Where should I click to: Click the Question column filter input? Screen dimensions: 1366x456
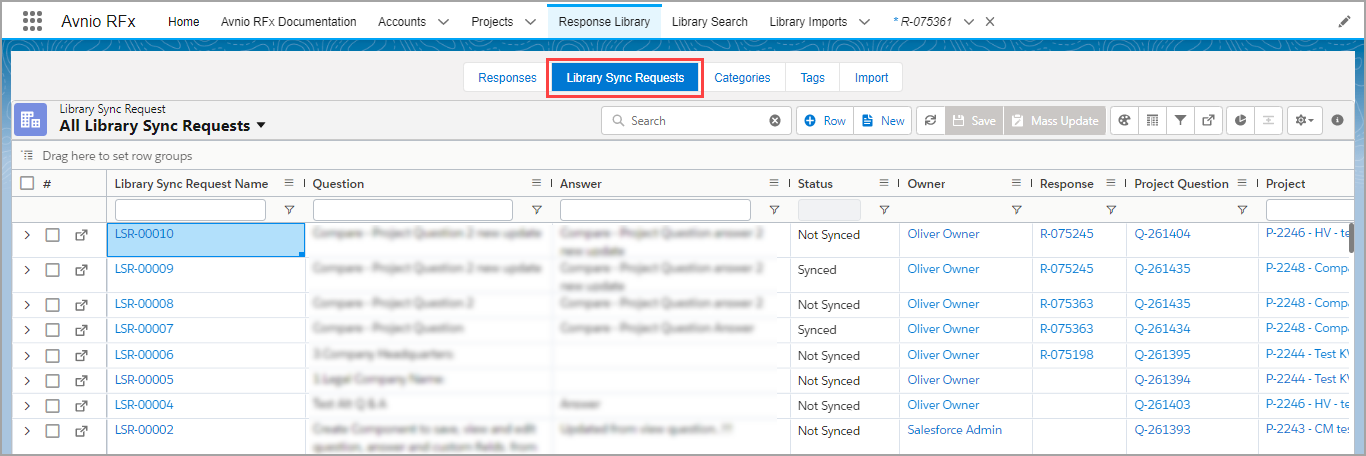click(412, 210)
